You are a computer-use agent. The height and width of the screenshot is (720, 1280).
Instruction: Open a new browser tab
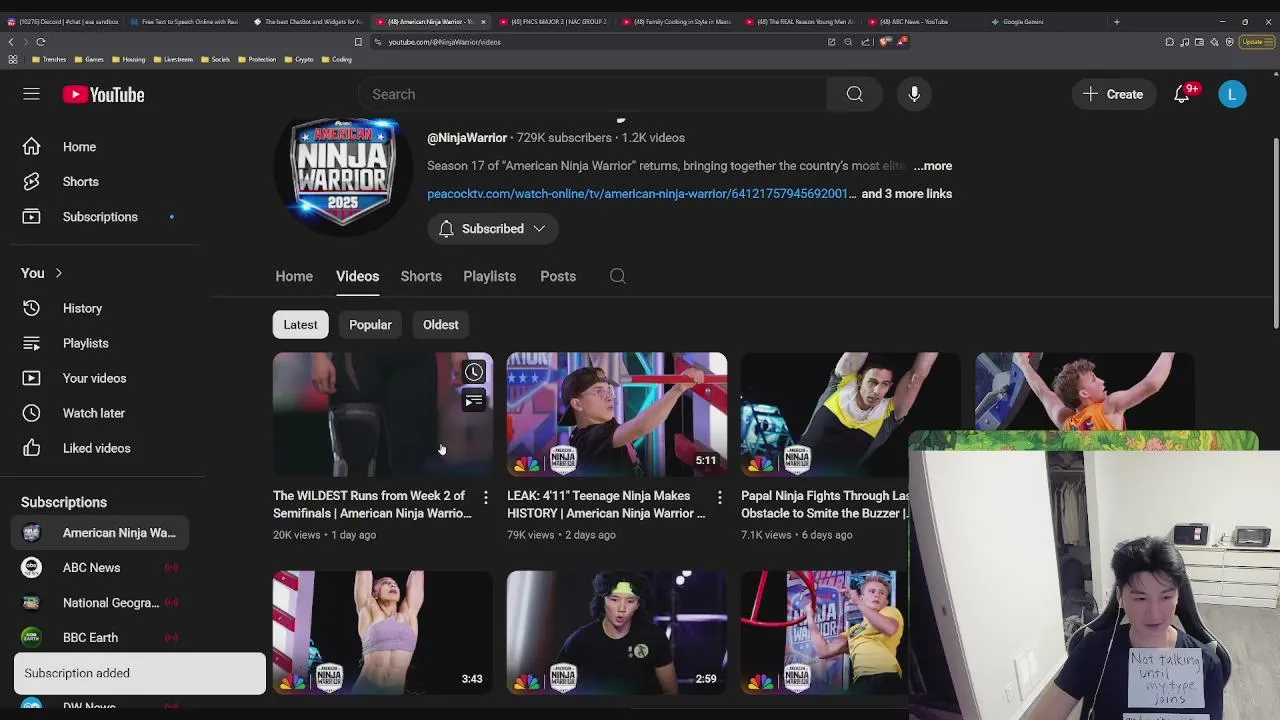point(1116,21)
